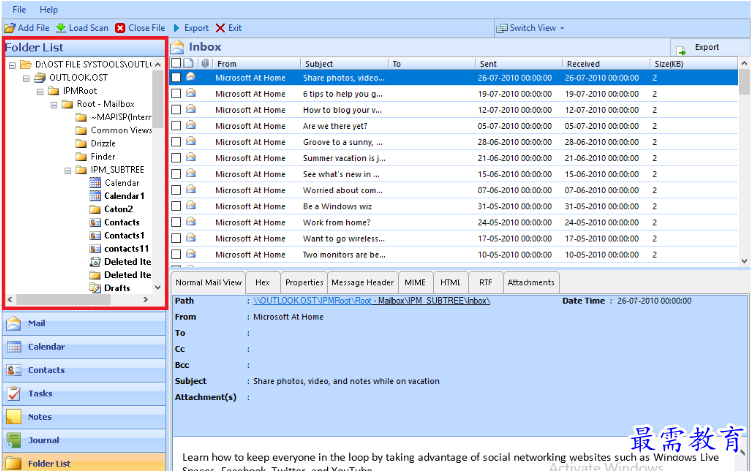Click the envelope icon of 'Are we there yet?' row
The width and height of the screenshot is (752, 471).
coord(191,125)
